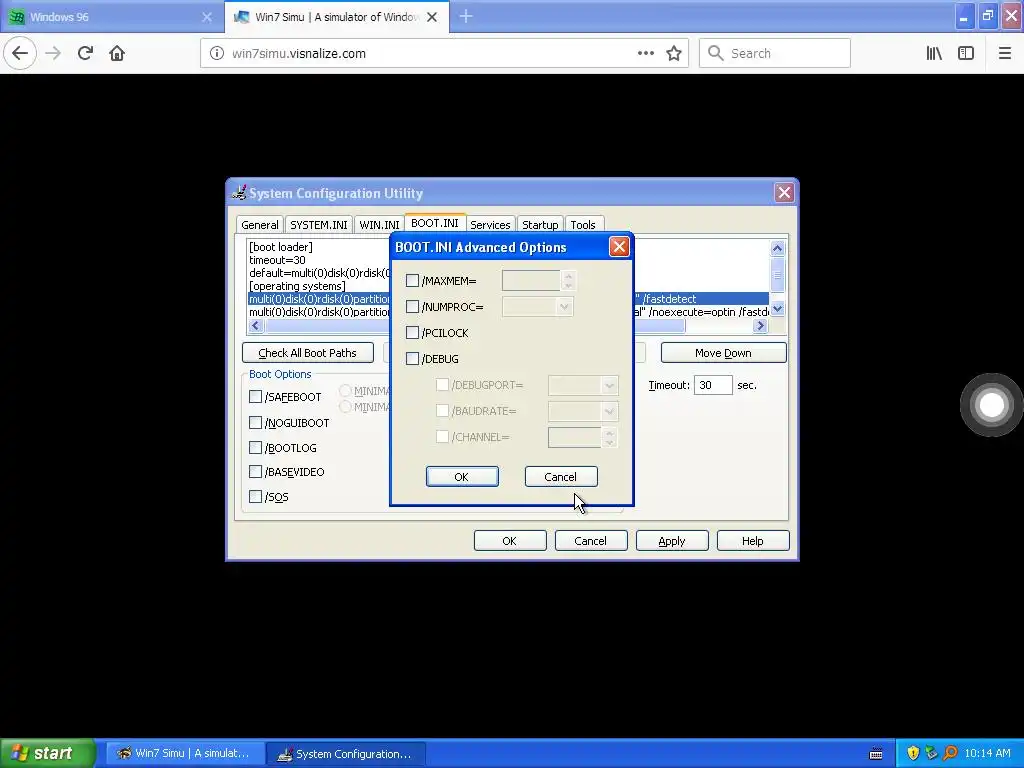
Task: Close the BOOT.INI Advanced Options dialog
Action: tap(618, 247)
